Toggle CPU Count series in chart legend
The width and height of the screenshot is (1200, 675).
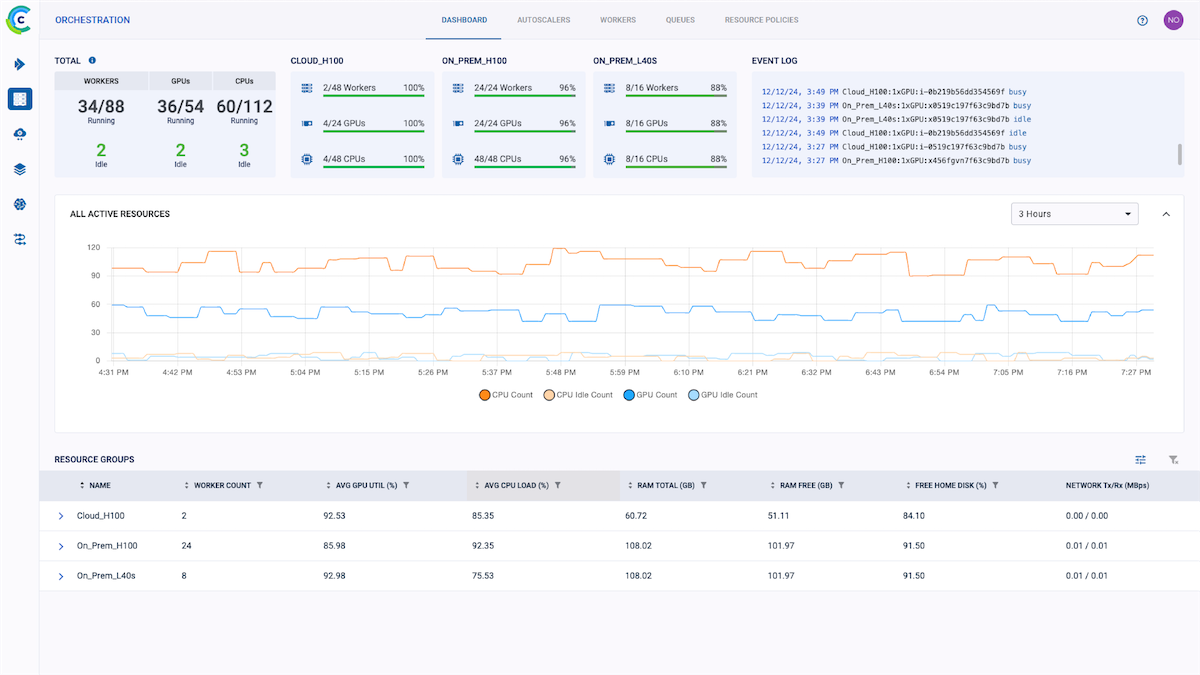coord(506,395)
